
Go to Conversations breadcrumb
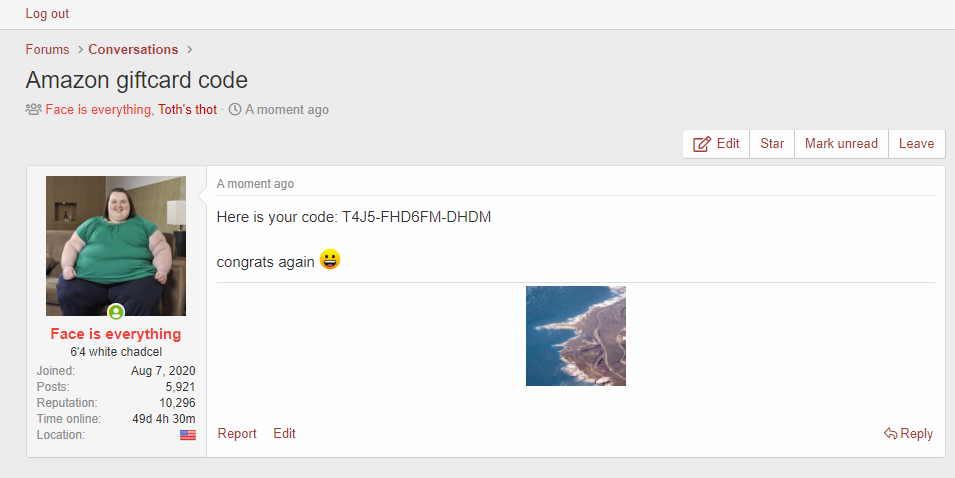133,49
